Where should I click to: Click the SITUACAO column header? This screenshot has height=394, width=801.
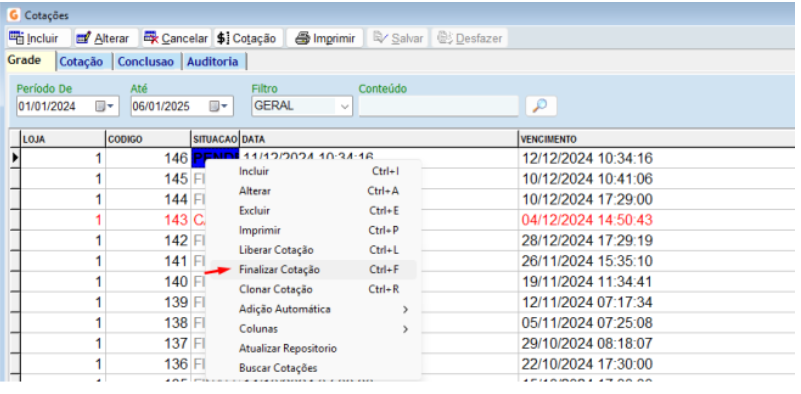click(x=215, y=139)
